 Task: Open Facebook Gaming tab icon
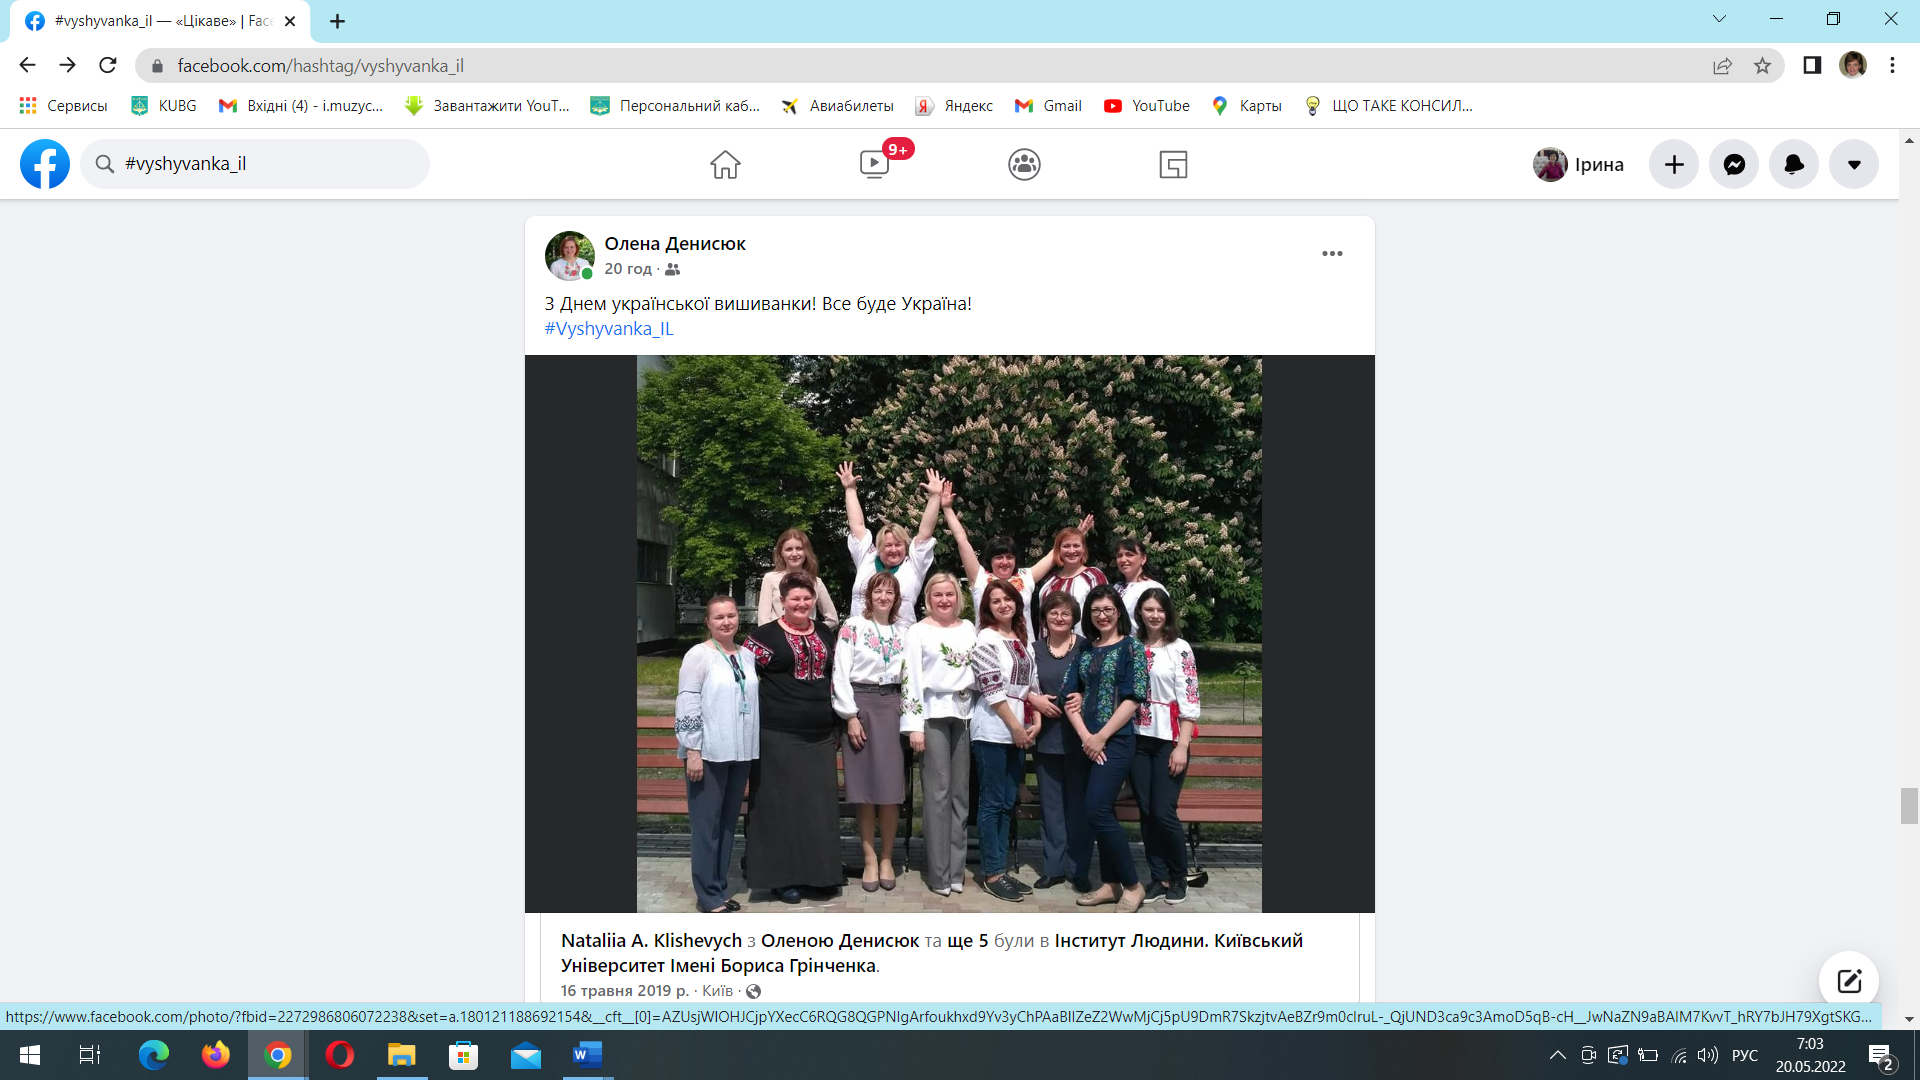1173,164
